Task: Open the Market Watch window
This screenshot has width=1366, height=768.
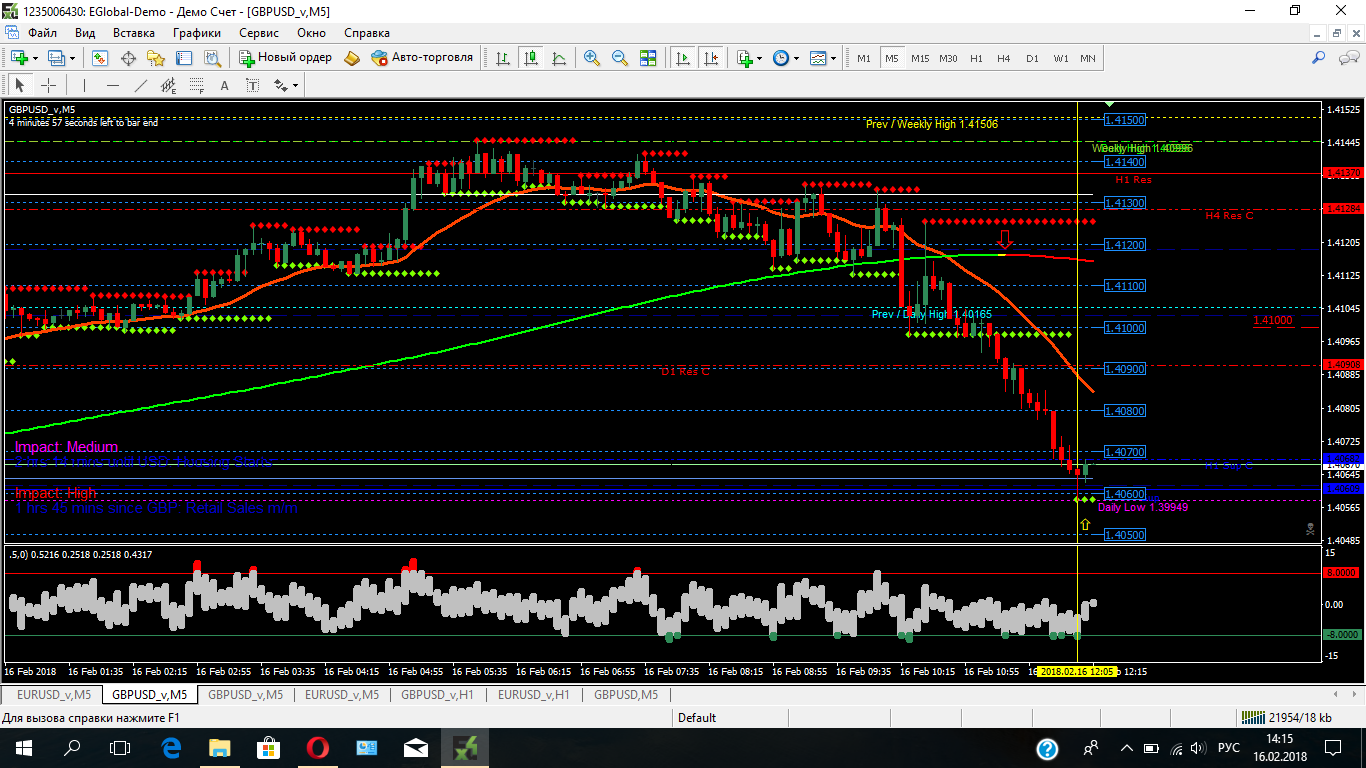Action: click(x=102, y=58)
